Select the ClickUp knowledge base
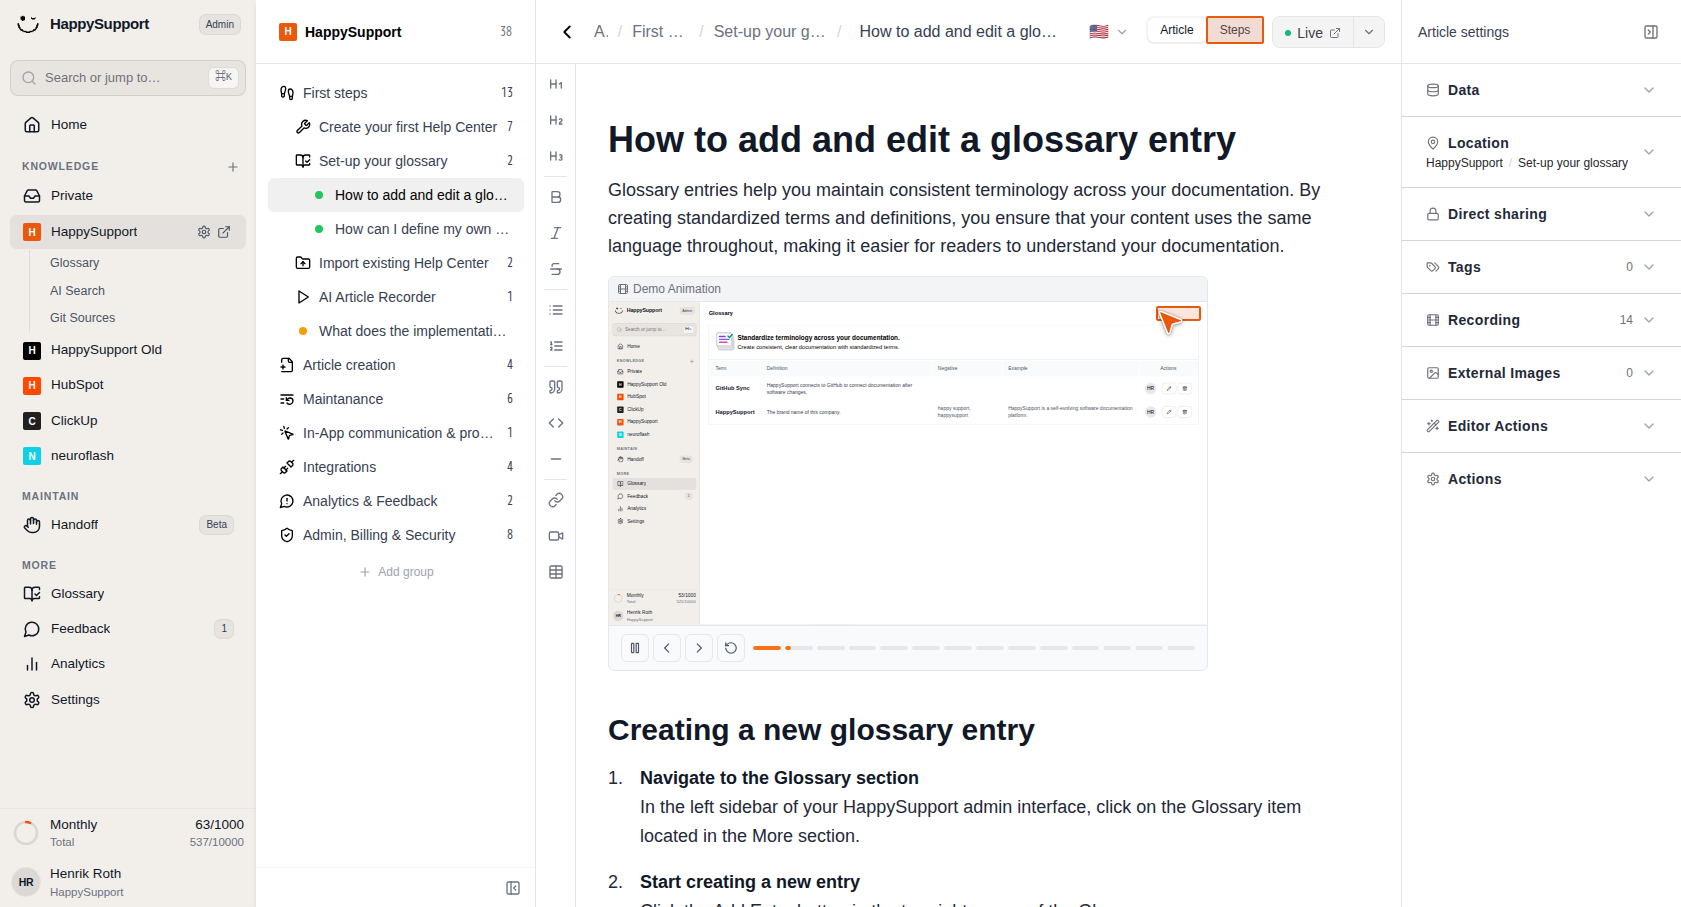Image resolution: width=1681 pixels, height=907 pixels. click(x=128, y=421)
